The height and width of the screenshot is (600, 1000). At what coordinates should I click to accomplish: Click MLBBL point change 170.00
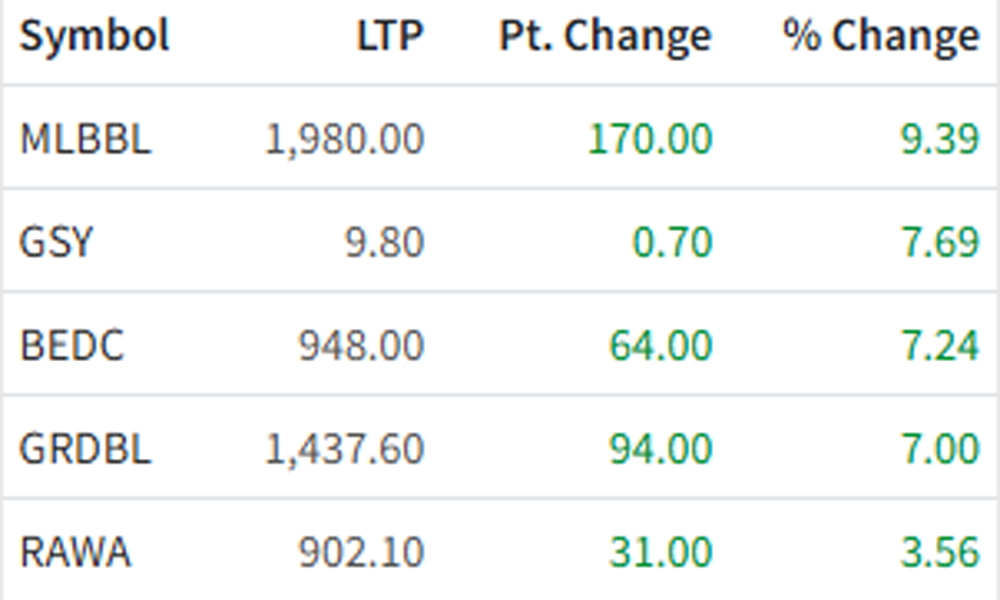[649, 139]
